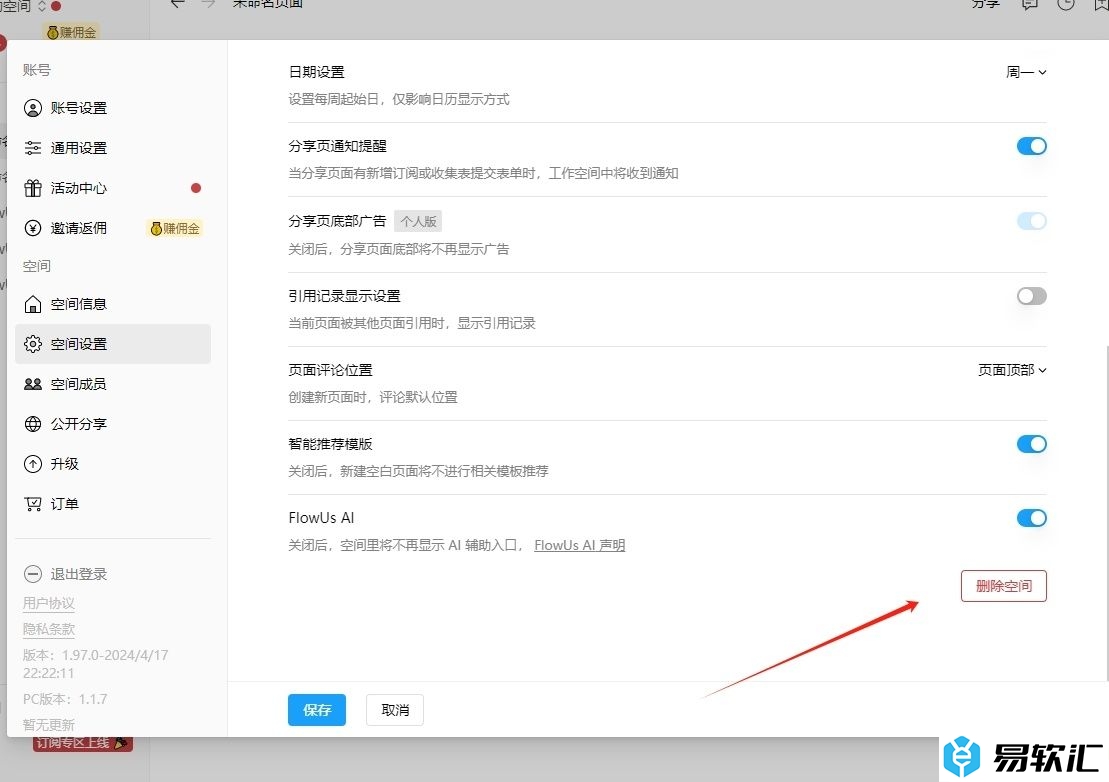The image size is (1109, 782).
Task: Open the week start day dropdown 周一
Action: click(1026, 72)
